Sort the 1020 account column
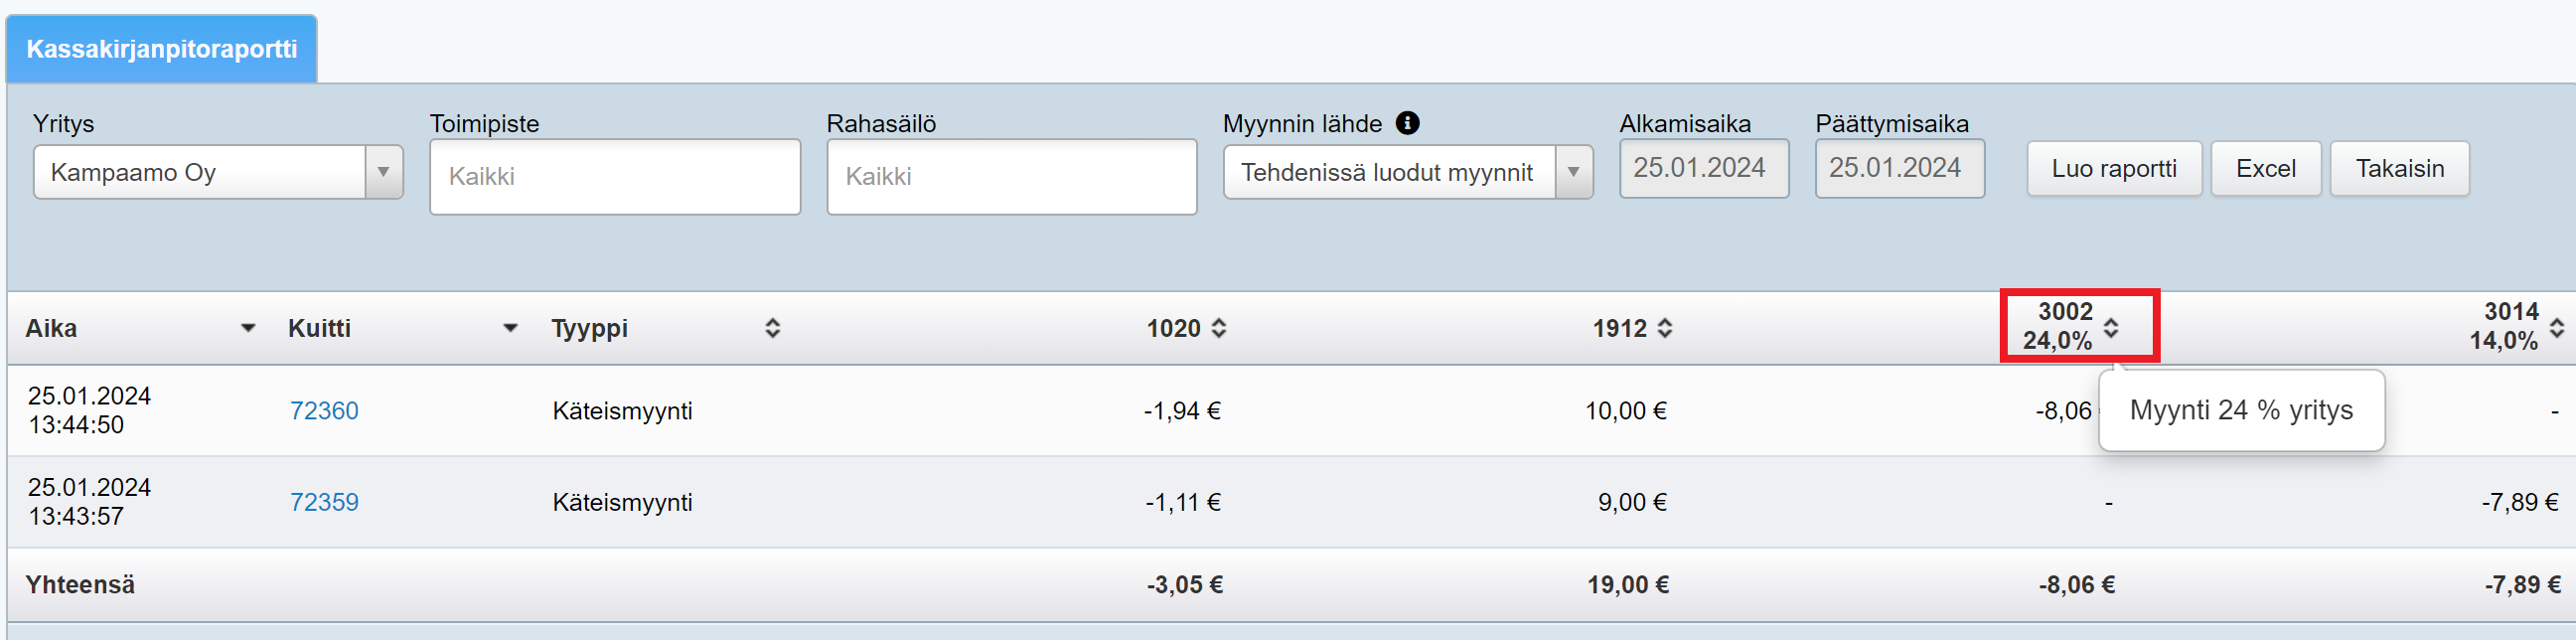2576x640 pixels. click(x=1218, y=328)
